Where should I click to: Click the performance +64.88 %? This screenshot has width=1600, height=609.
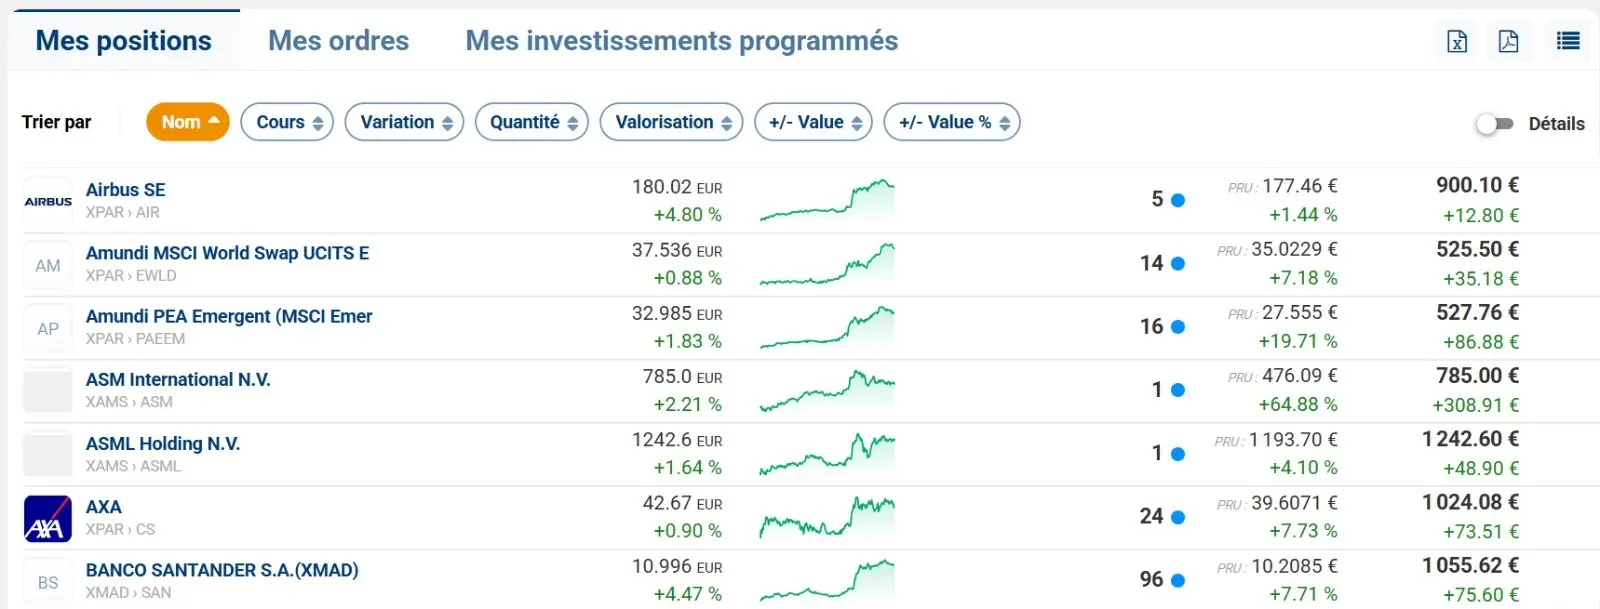(1298, 405)
